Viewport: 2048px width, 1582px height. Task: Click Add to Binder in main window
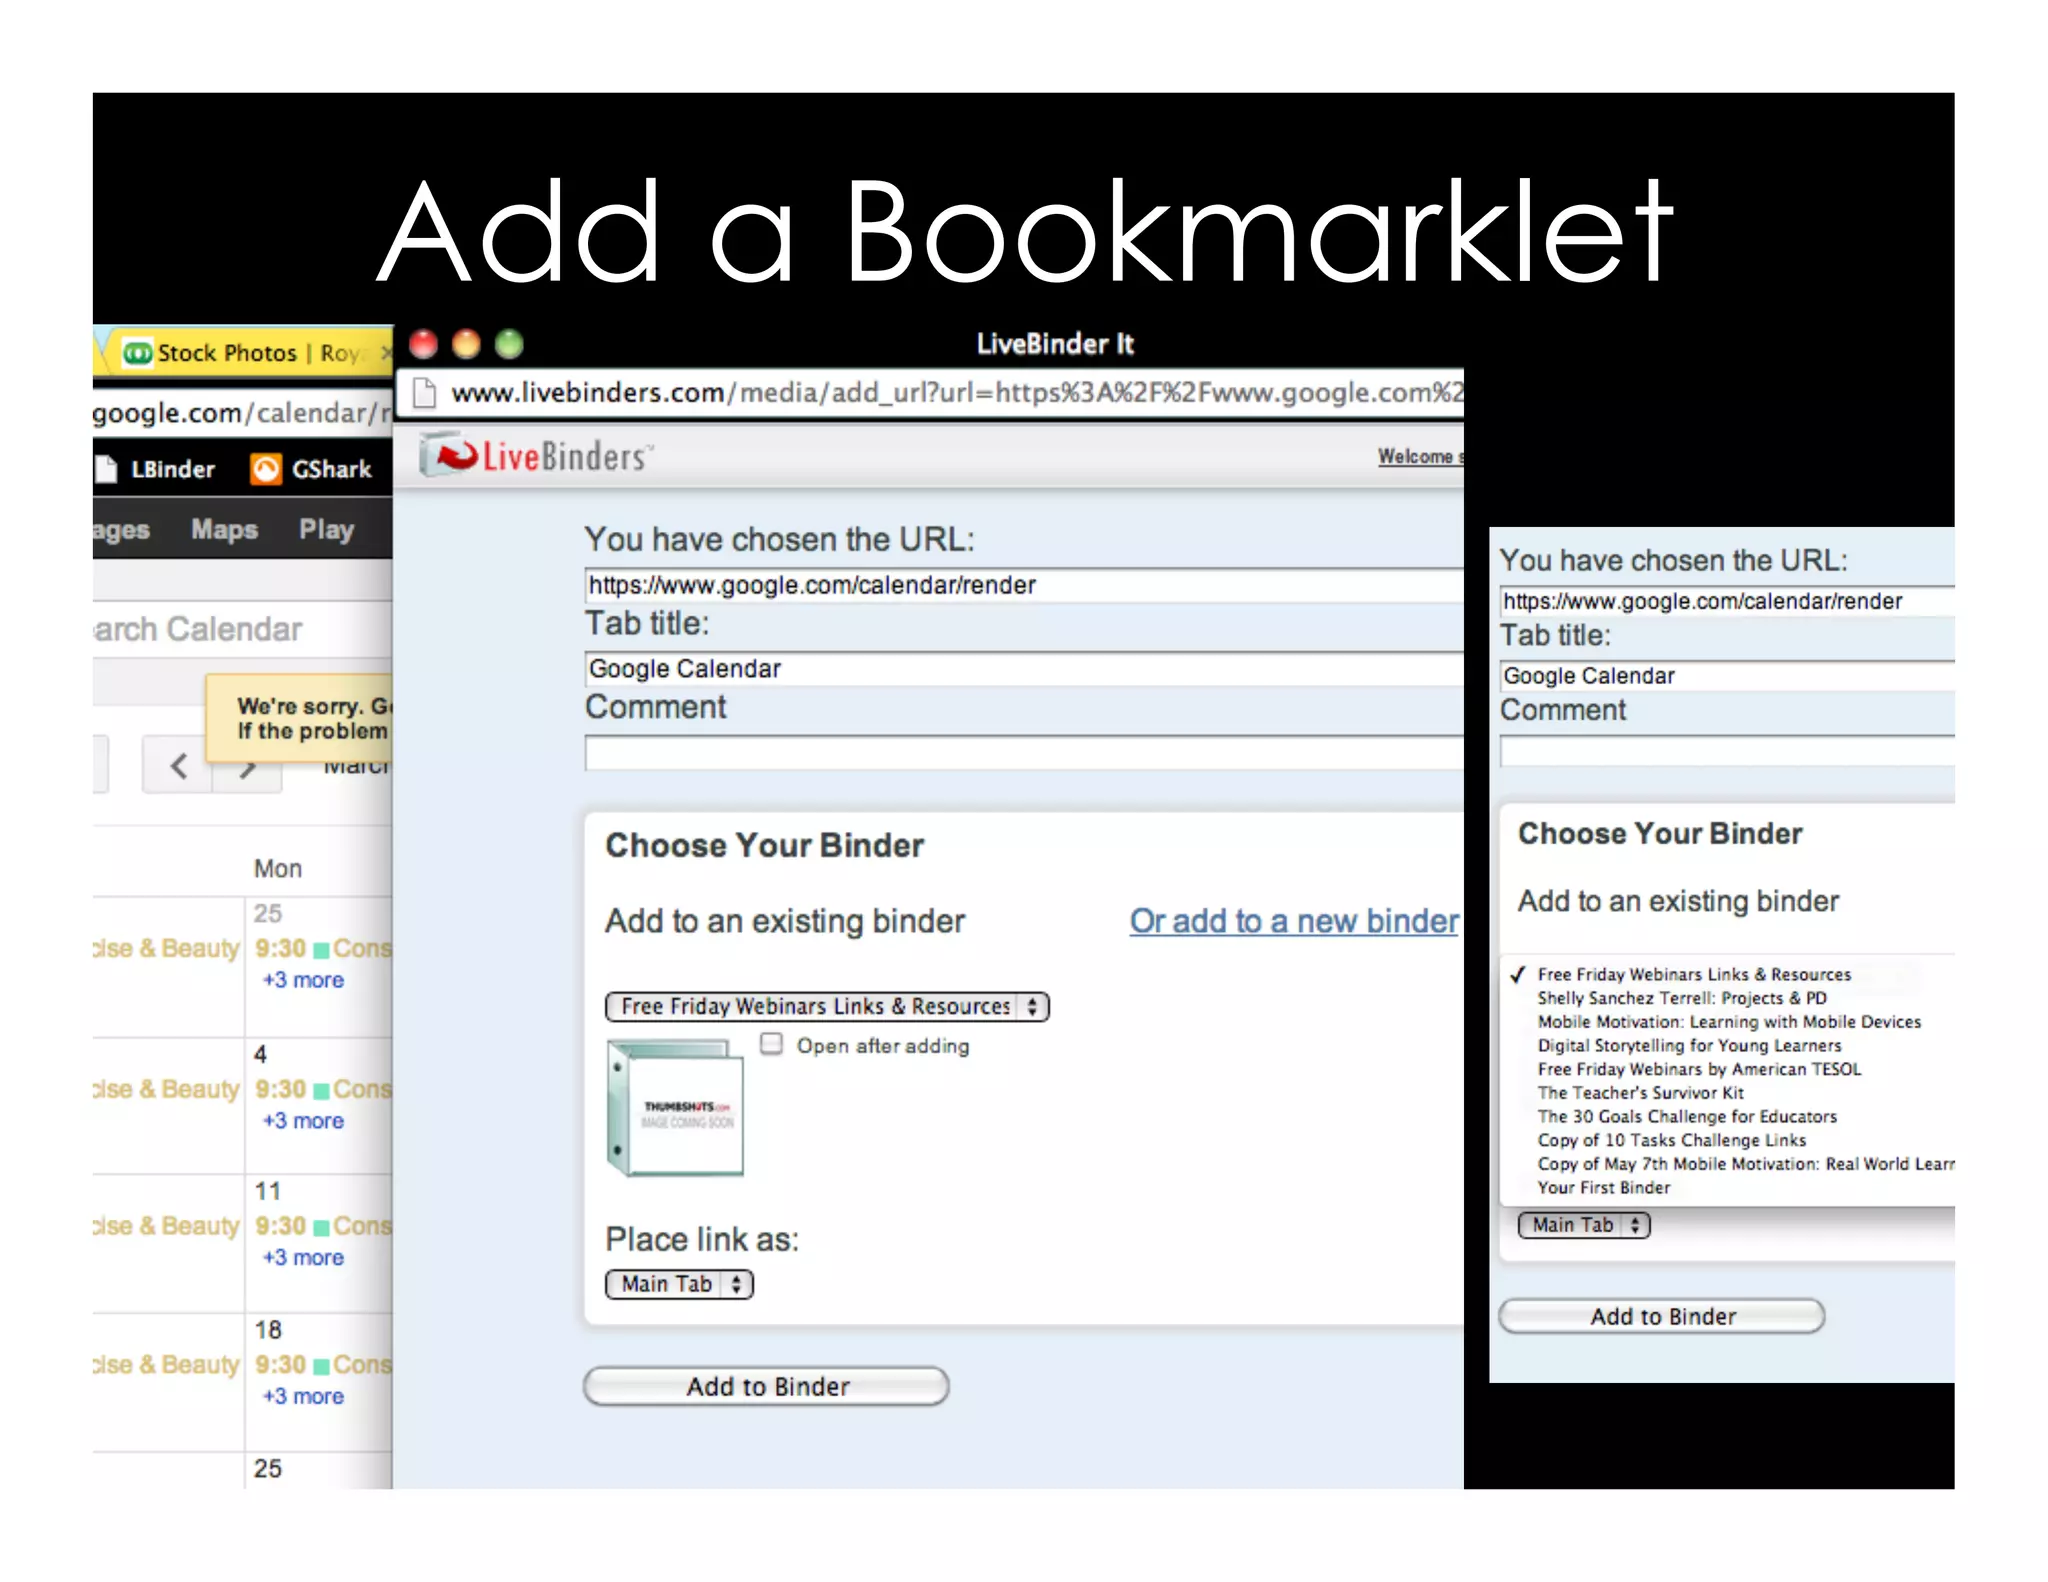tap(766, 1386)
